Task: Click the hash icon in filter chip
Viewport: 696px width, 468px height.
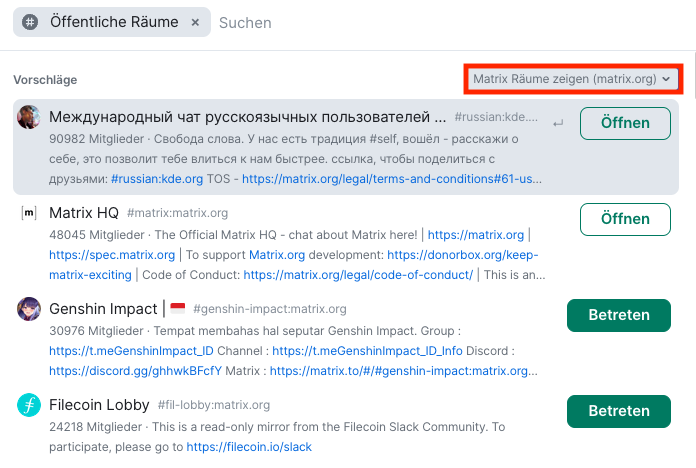Action: click(30, 22)
